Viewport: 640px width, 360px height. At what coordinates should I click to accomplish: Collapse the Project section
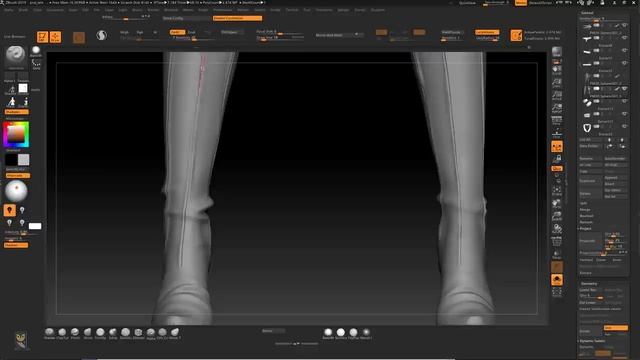coord(585,229)
